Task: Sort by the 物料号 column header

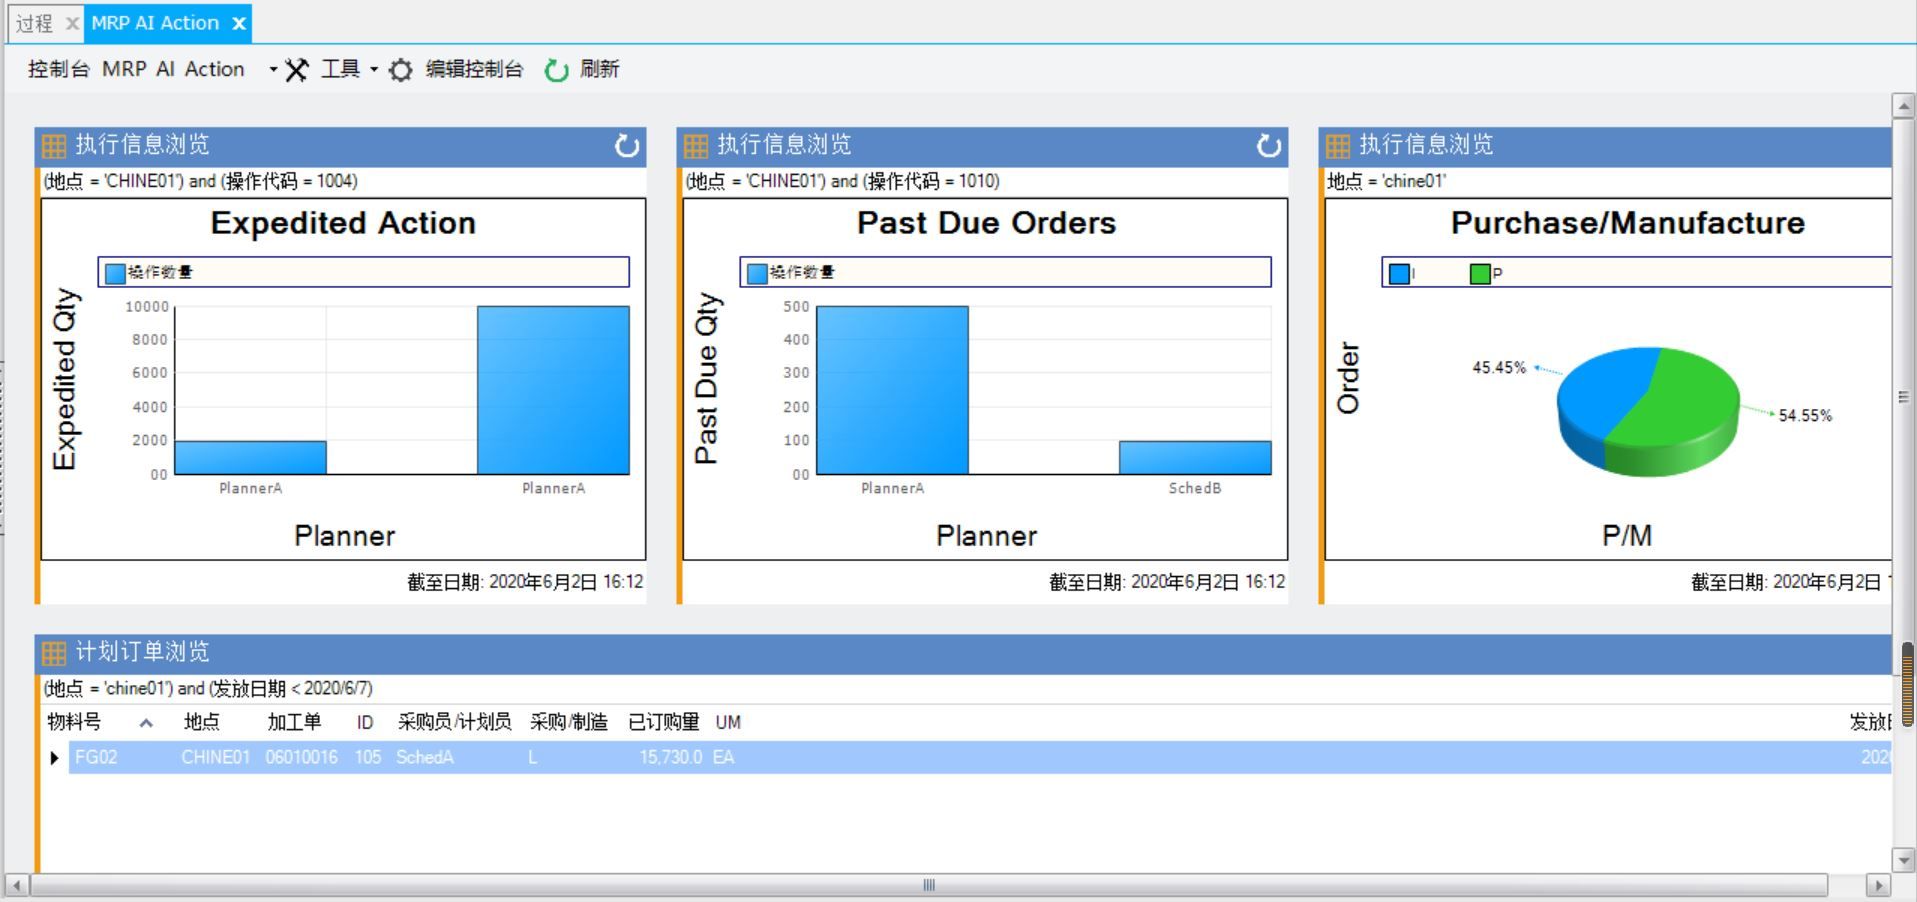Action: point(74,722)
